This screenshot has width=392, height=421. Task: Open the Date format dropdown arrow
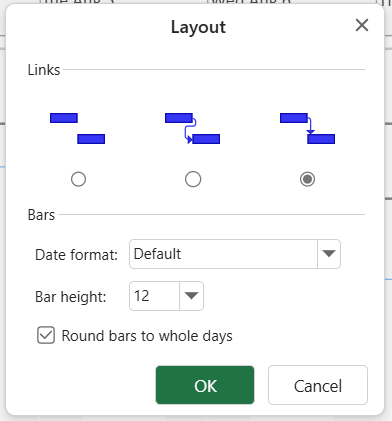[329, 254]
